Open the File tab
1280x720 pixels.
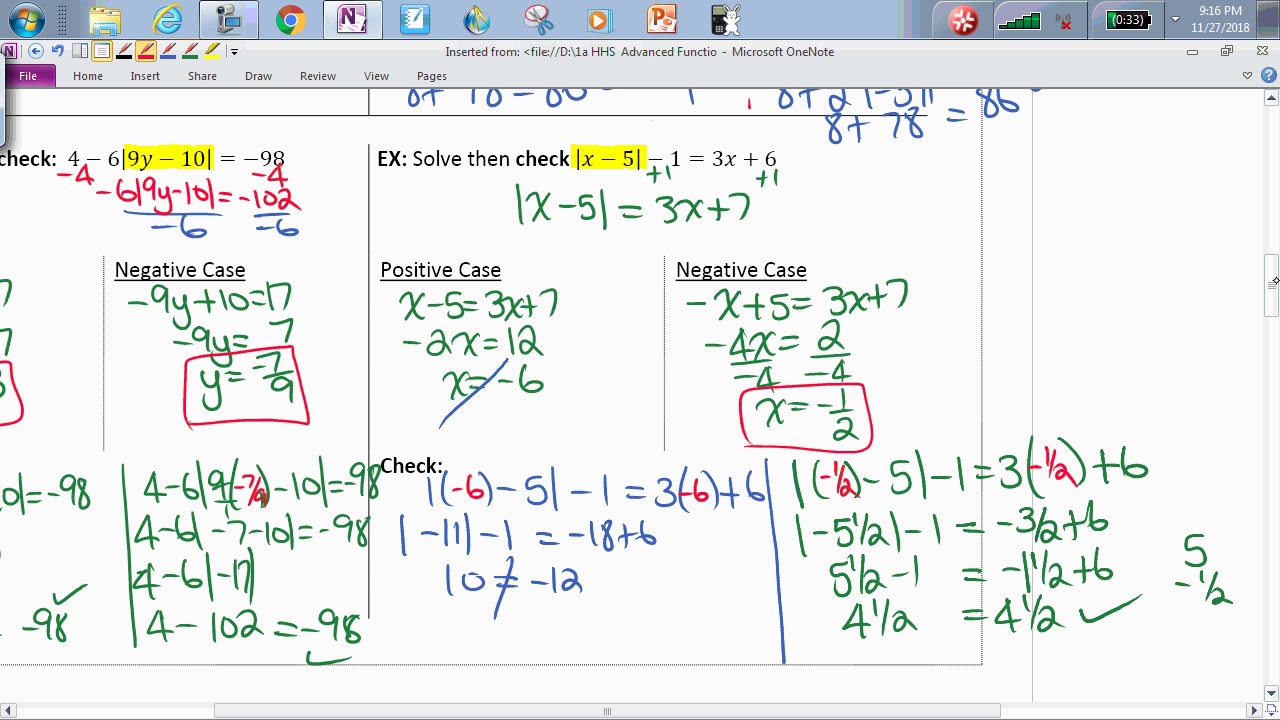coord(28,76)
